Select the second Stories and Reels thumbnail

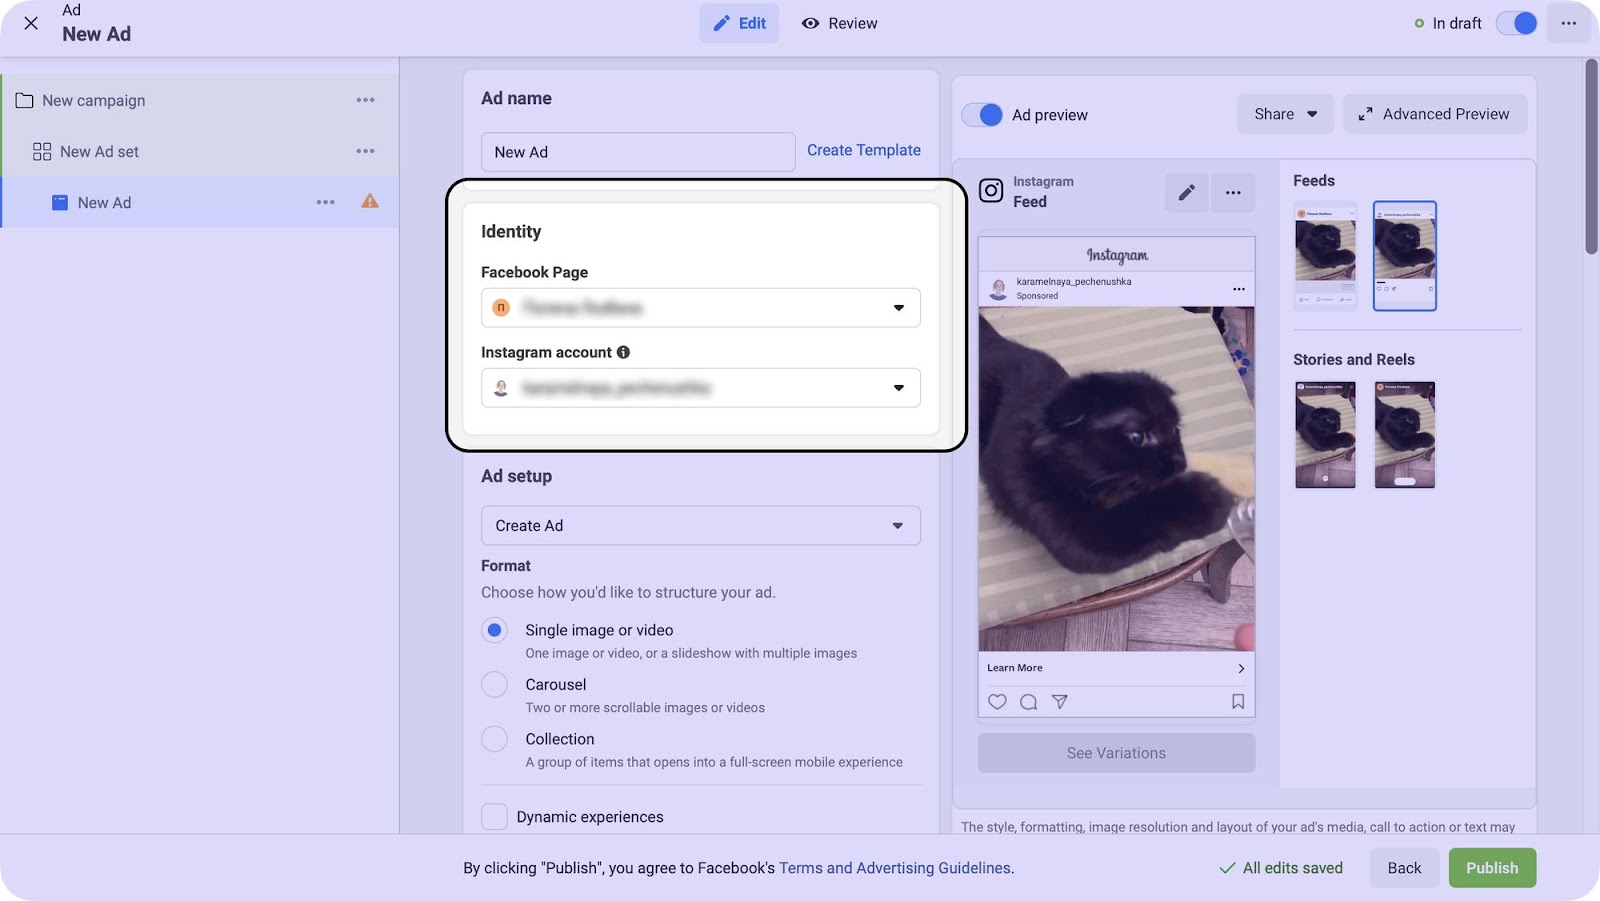(1404, 435)
